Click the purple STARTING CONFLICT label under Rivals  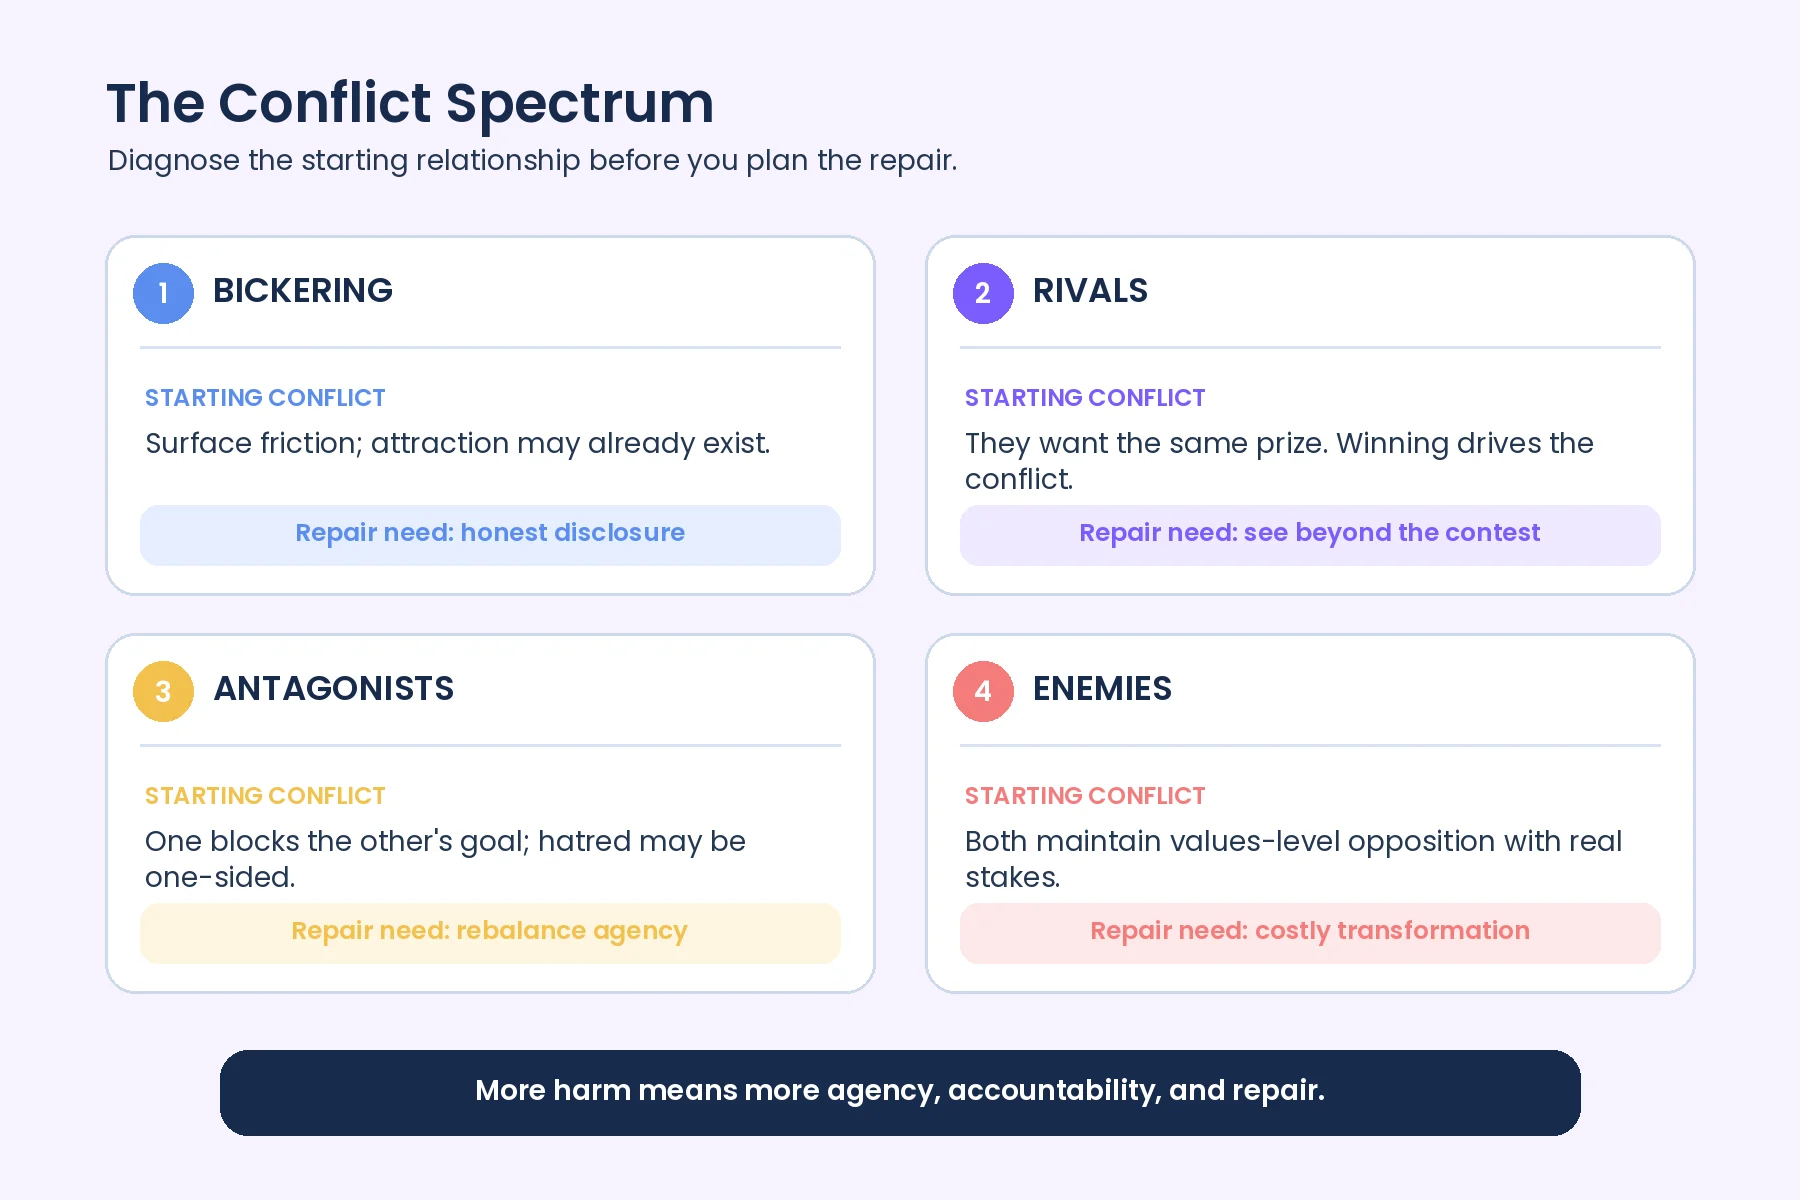click(1085, 398)
